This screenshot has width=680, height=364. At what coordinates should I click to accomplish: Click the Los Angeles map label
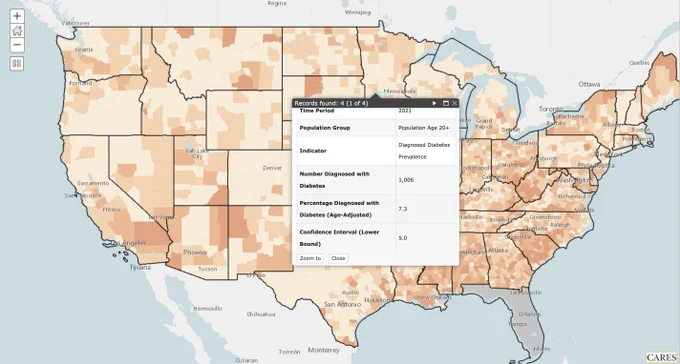click(x=129, y=243)
